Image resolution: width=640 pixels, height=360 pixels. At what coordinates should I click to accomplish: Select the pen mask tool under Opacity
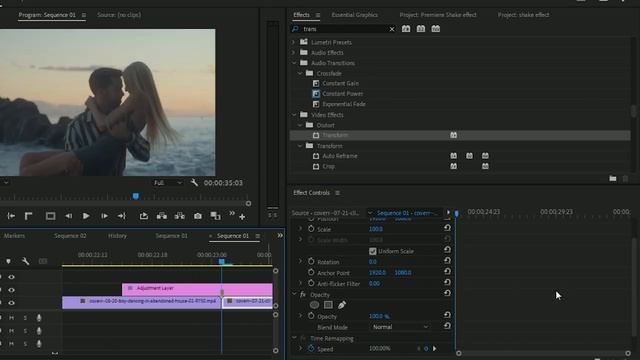coord(342,304)
